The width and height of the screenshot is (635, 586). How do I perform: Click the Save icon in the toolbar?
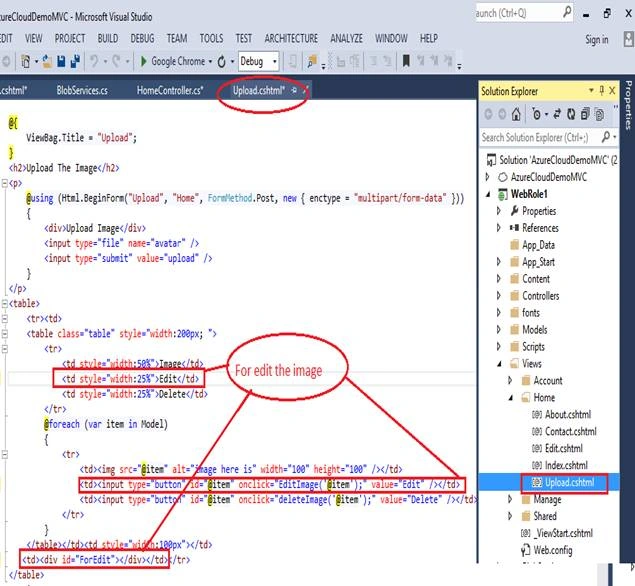[x=61, y=61]
